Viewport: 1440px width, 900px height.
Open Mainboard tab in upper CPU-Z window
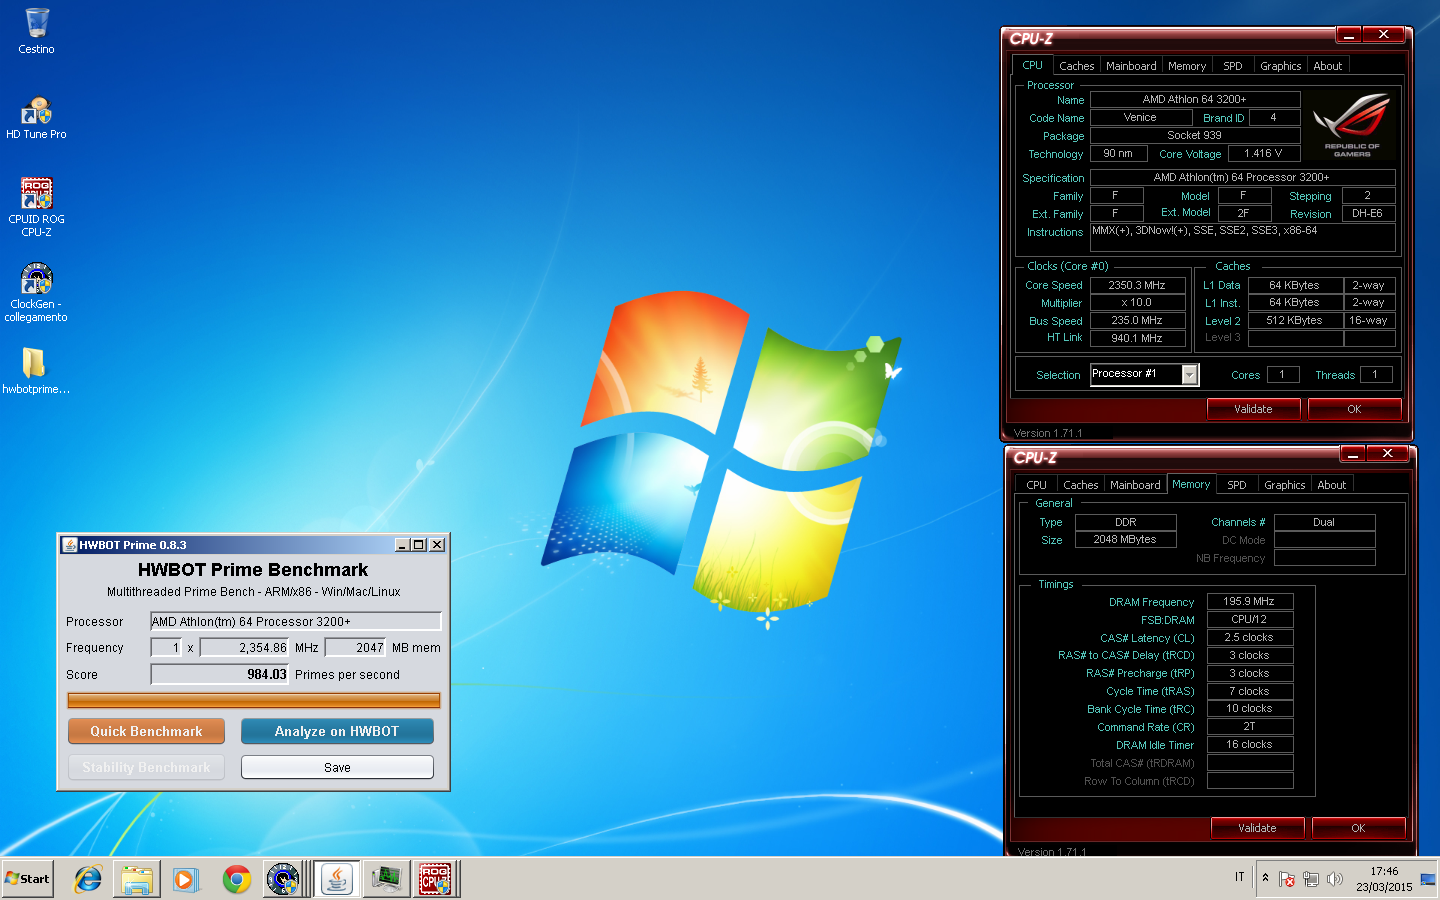tap(1131, 66)
